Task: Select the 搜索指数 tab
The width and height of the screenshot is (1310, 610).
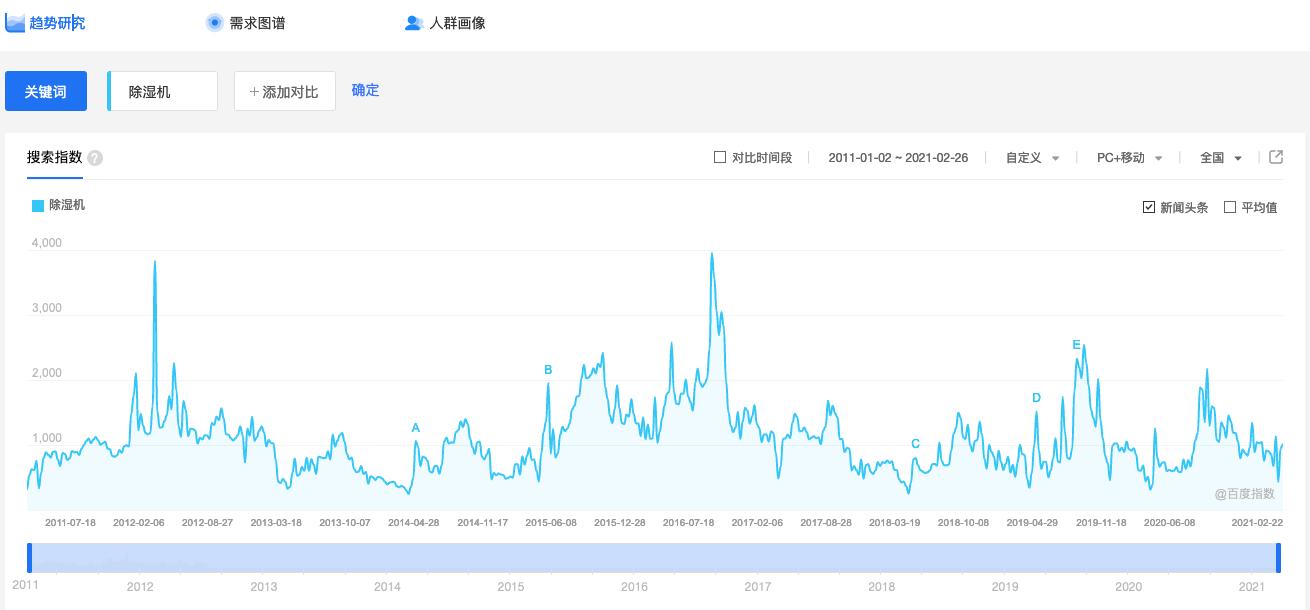Action: [54, 157]
